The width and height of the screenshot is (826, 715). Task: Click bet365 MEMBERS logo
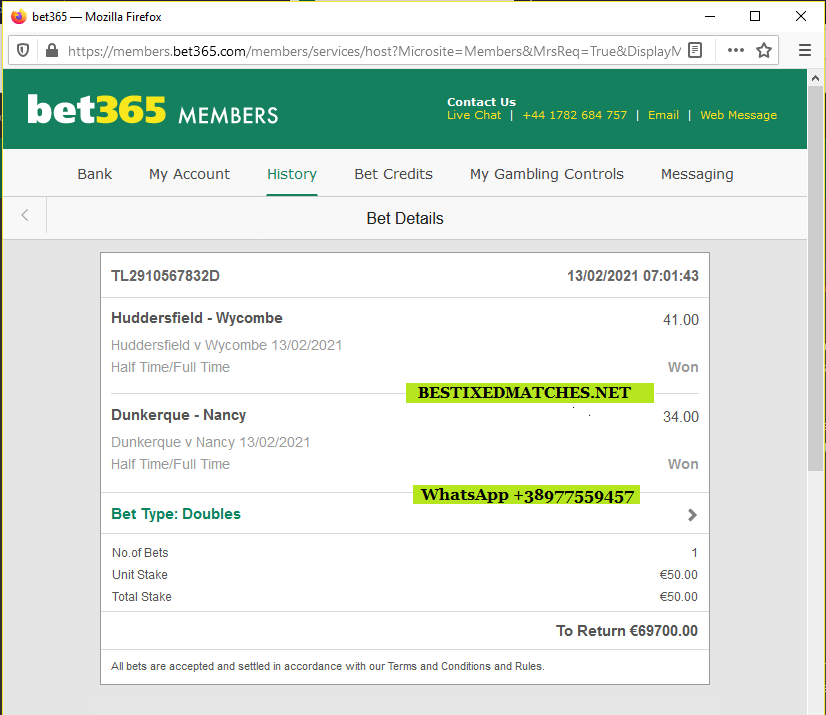pos(153,110)
